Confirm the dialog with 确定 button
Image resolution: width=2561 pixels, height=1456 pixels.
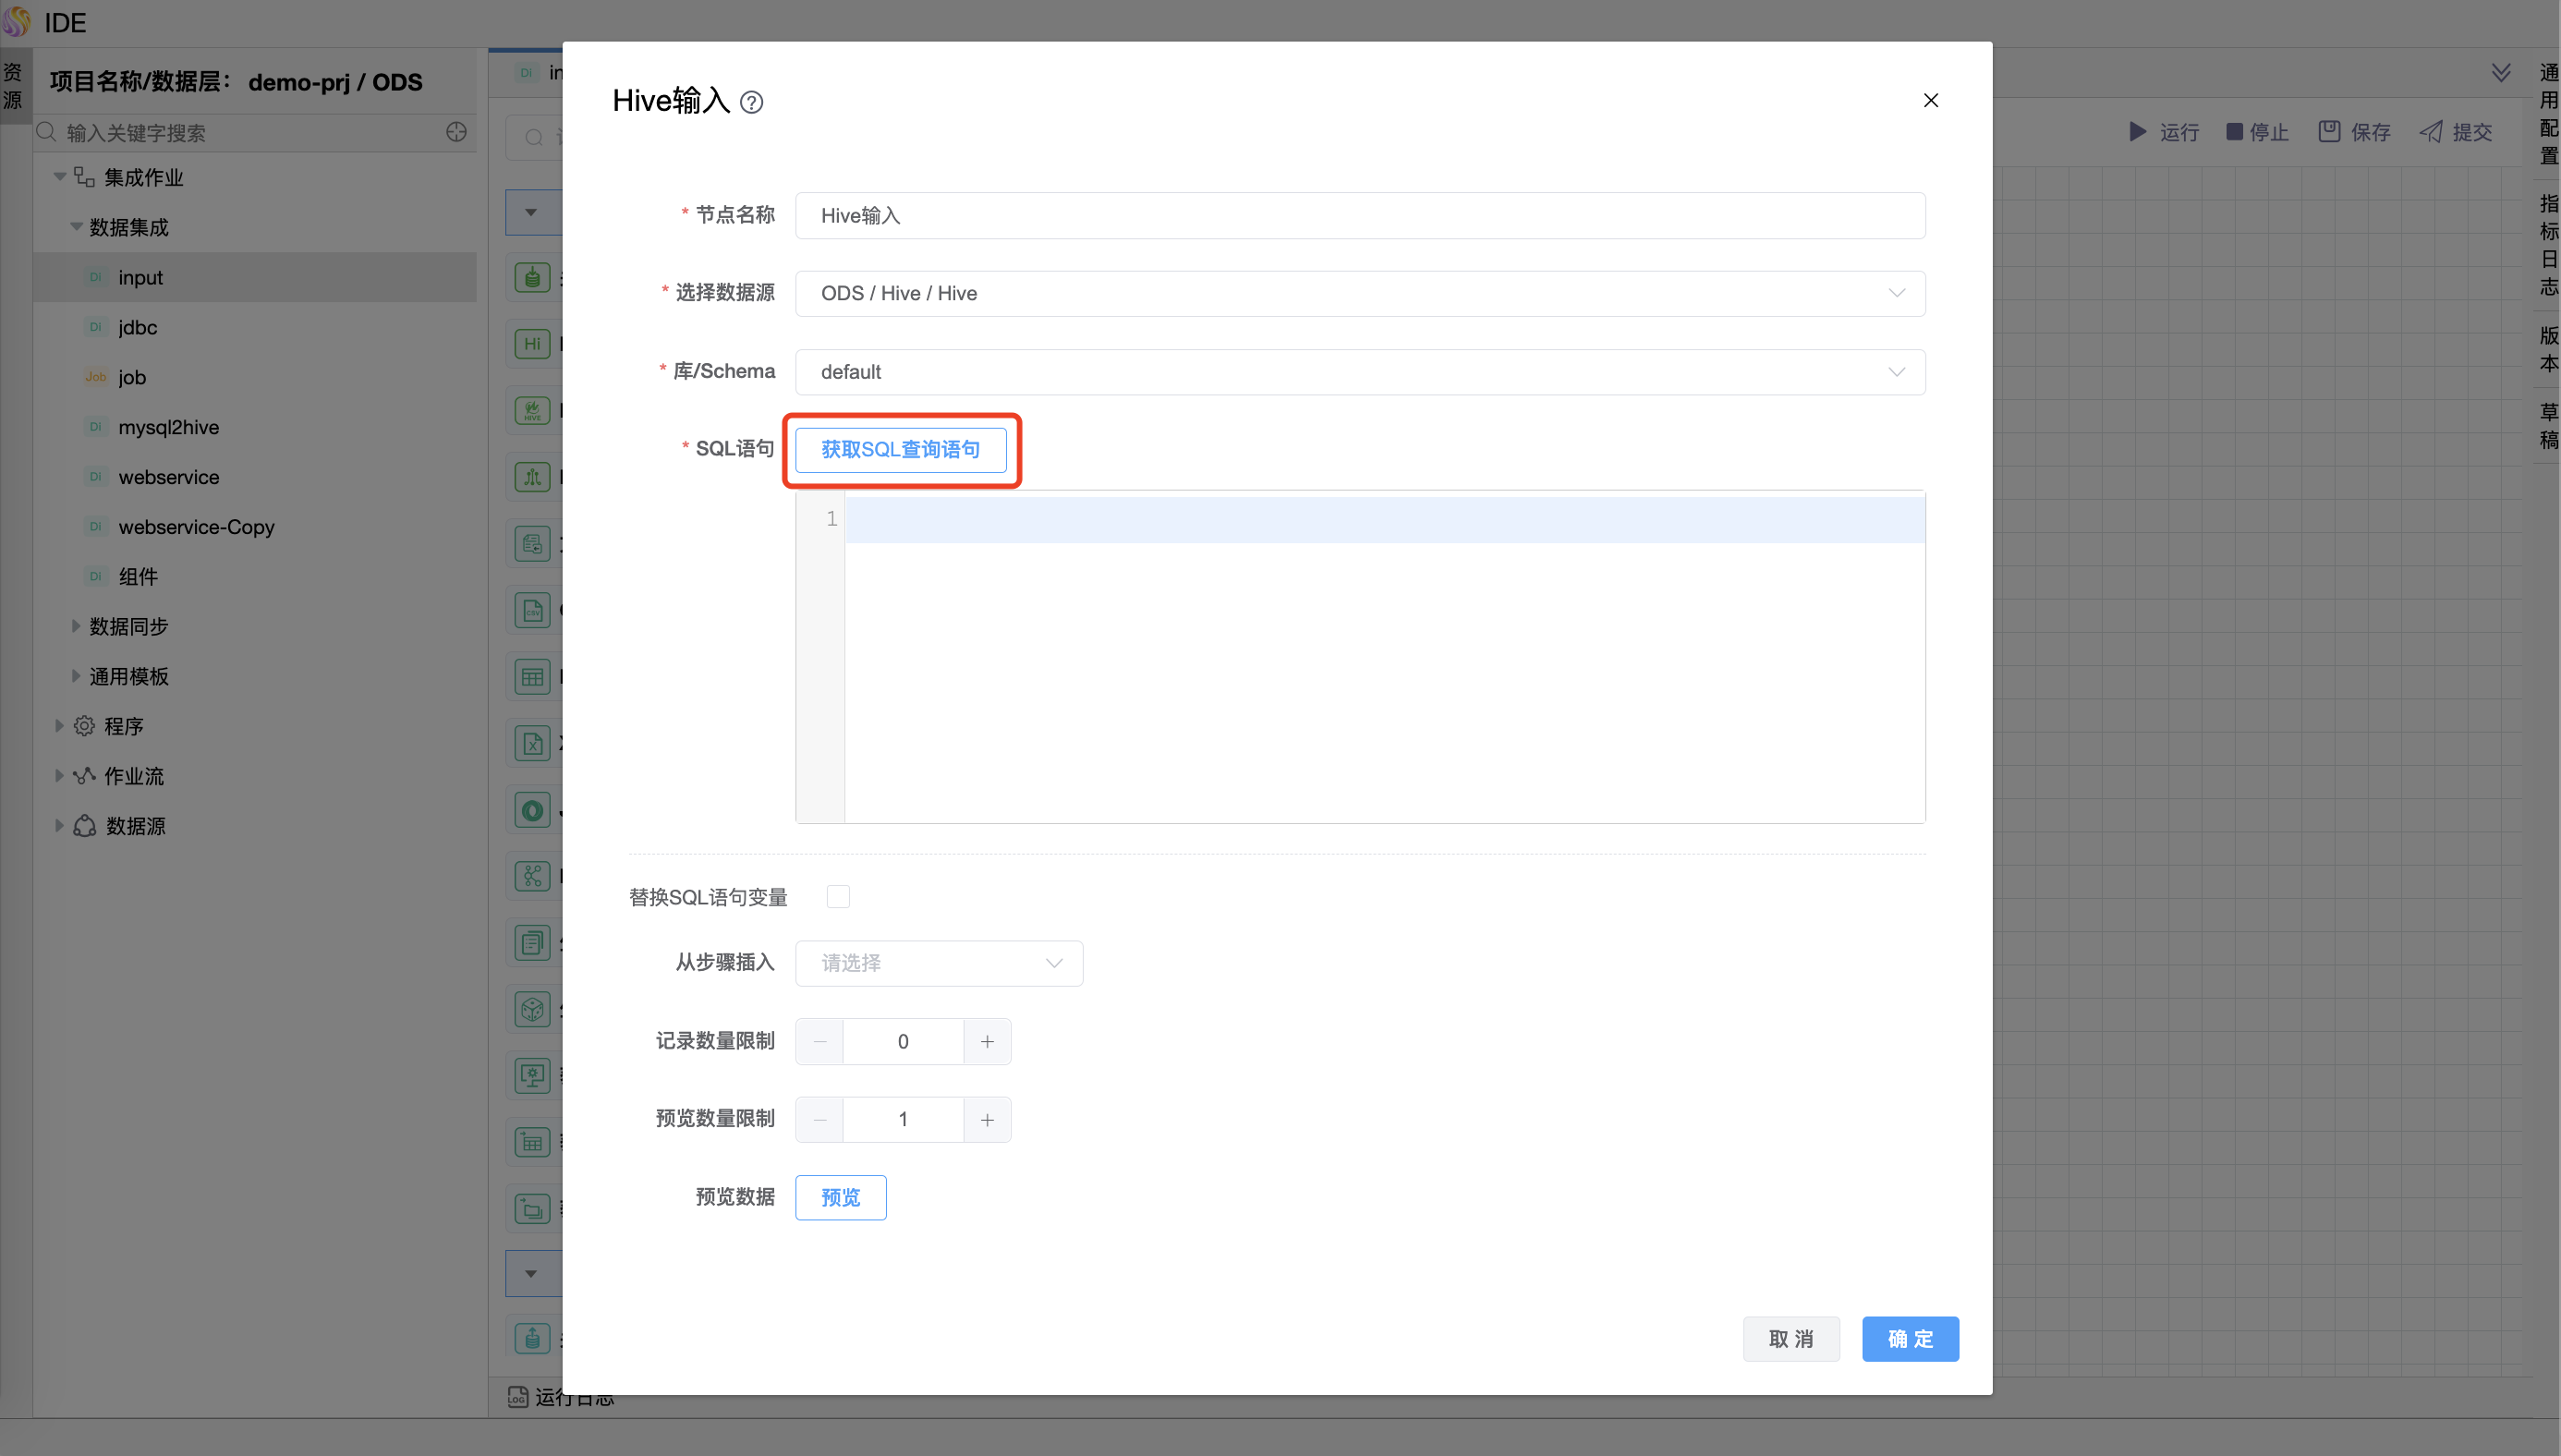[x=1909, y=1338]
